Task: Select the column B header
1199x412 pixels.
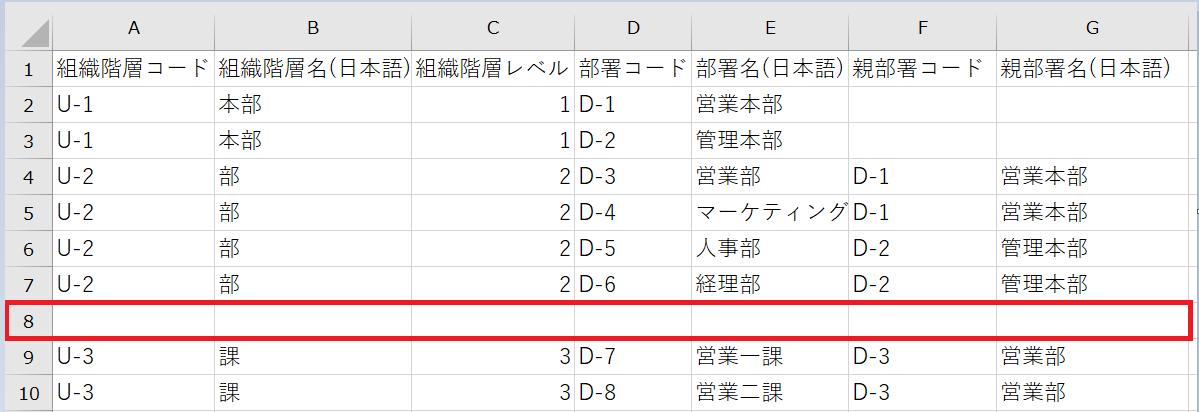Action: [312, 30]
